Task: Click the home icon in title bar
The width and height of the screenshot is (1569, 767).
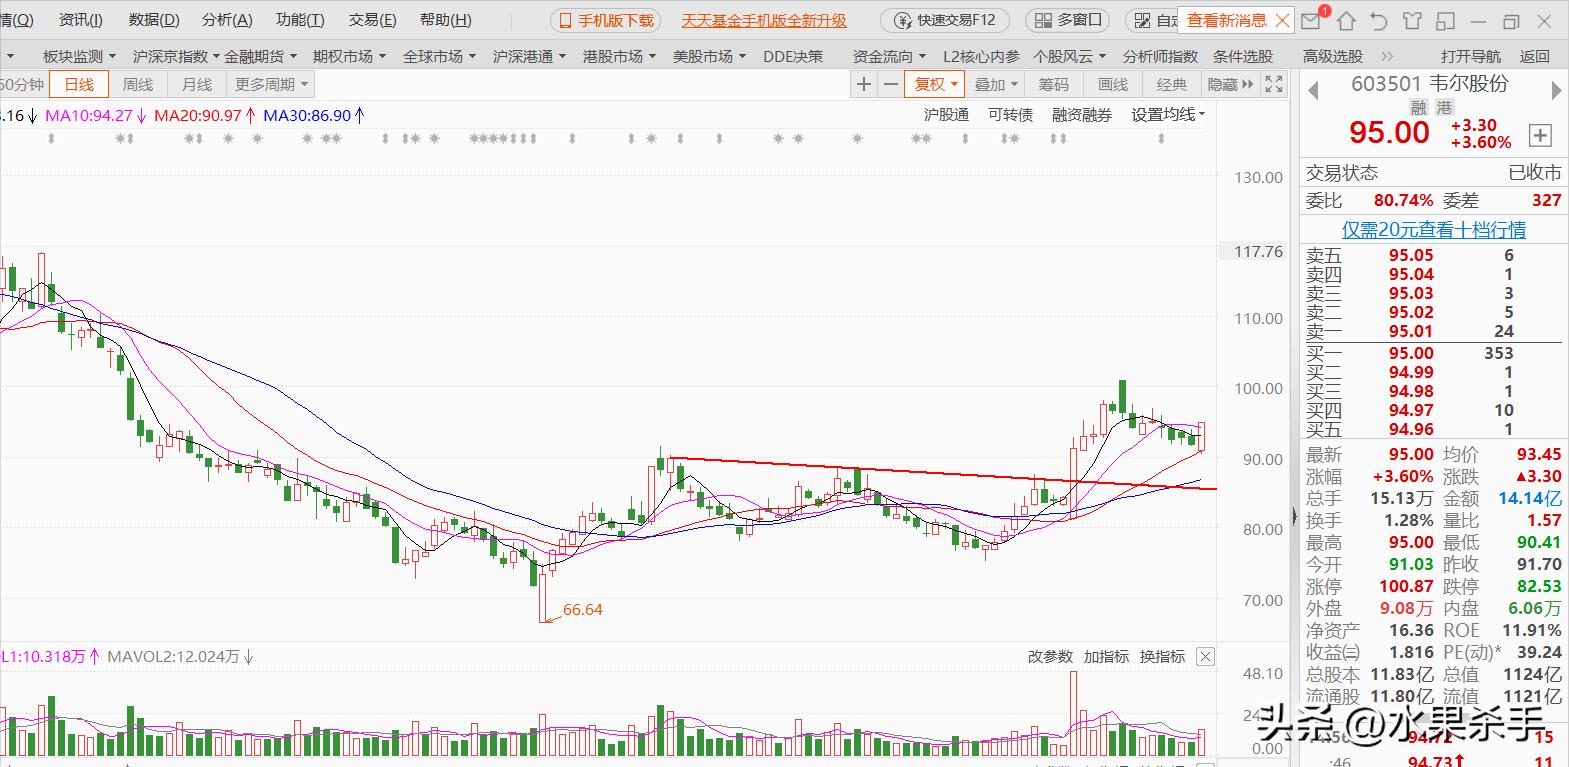Action: point(1347,20)
